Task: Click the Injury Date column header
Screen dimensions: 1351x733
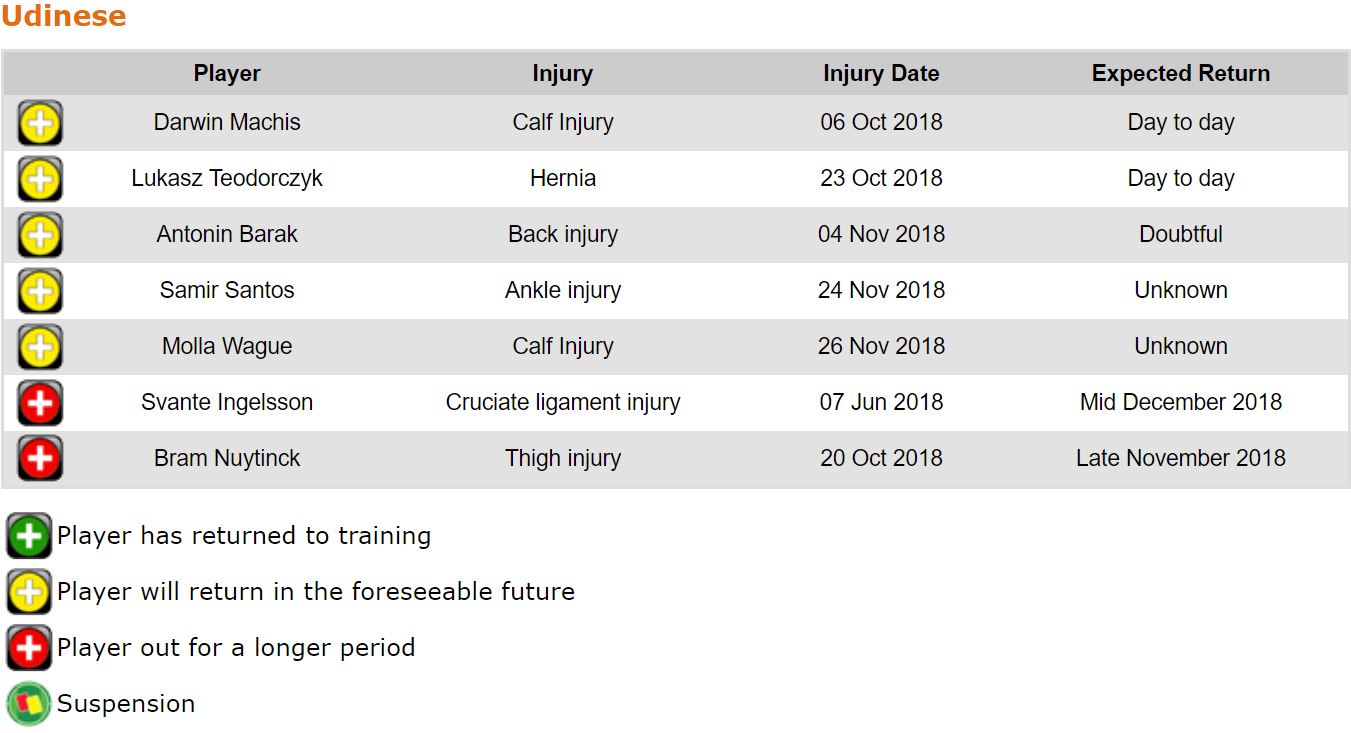Action: (x=881, y=74)
